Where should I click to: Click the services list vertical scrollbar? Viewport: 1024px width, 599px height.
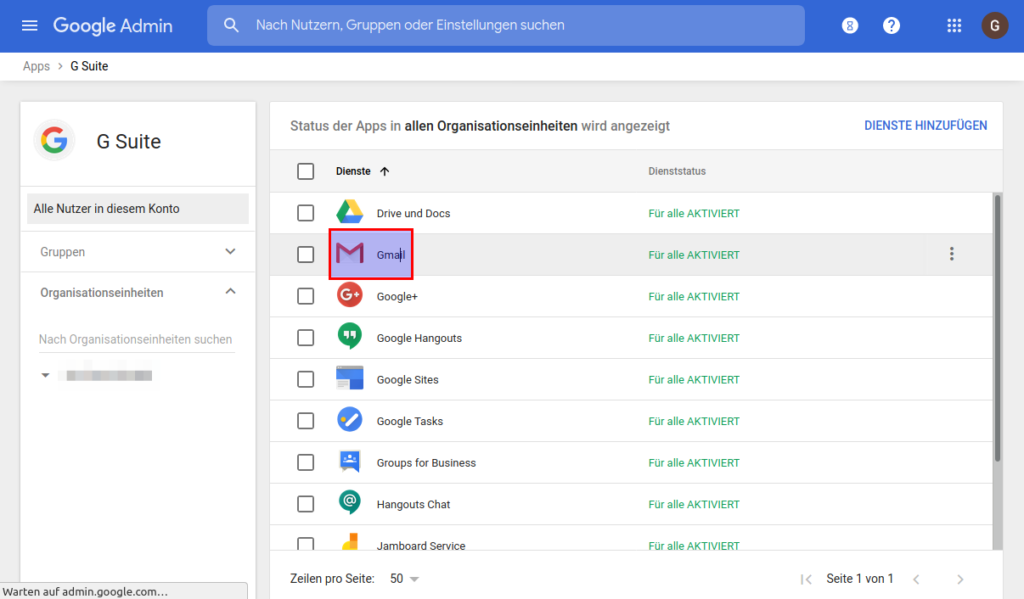coord(997,327)
